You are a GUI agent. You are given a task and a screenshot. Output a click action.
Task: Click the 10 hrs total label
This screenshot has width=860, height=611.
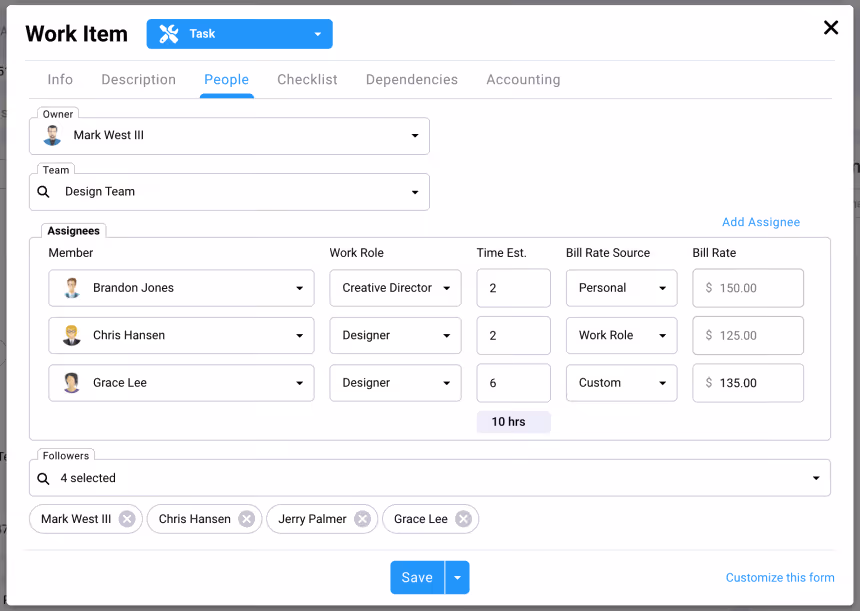pos(513,422)
